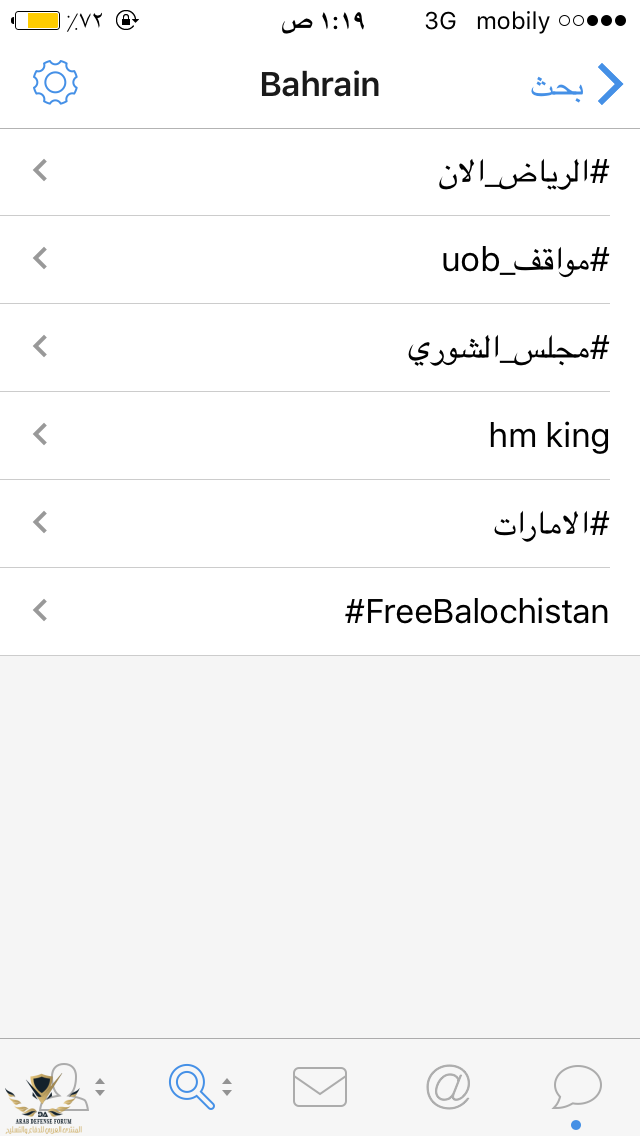Open the switcher arrows beside search icon
This screenshot has width=640, height=1136.
point(227,1087)
